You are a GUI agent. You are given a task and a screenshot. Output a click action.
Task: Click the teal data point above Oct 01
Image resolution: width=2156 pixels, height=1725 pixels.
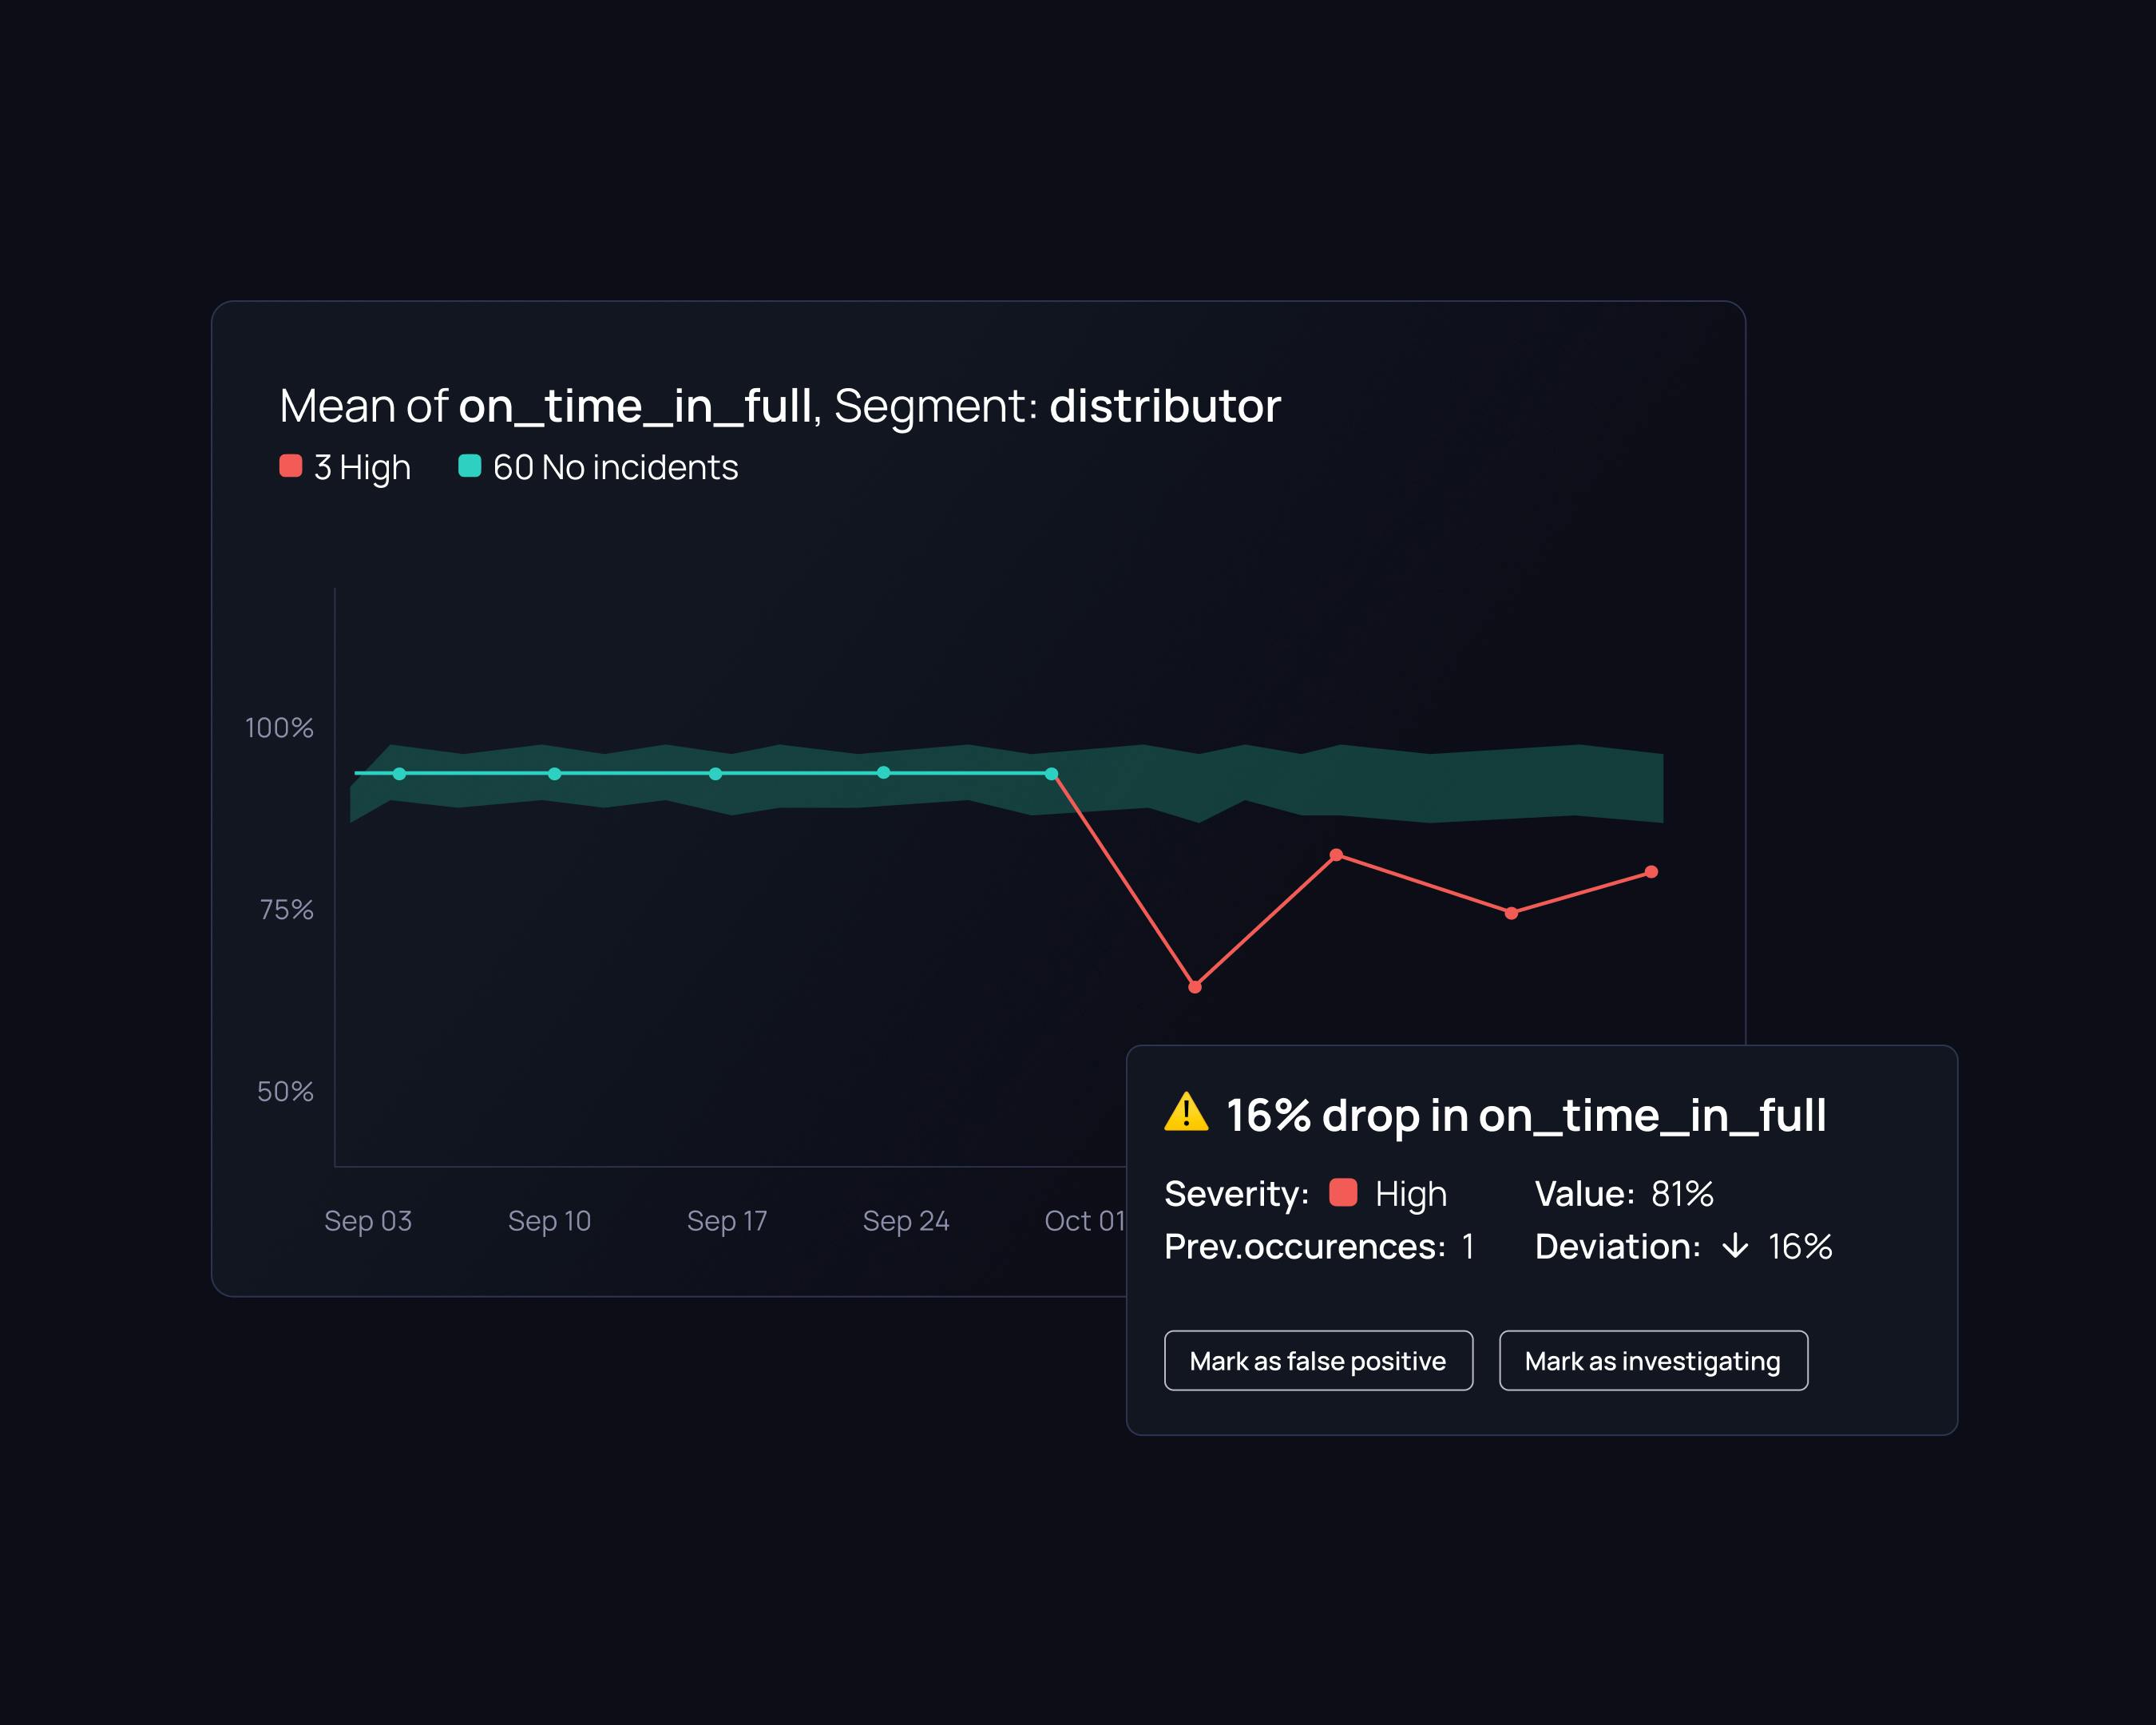click(1051, 774)
